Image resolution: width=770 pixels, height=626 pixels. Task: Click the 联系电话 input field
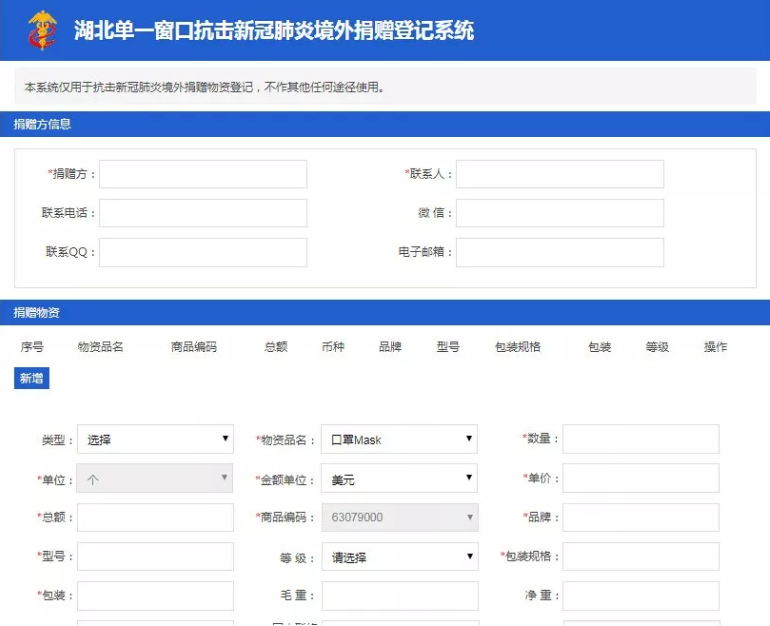(x=203, y=213)
